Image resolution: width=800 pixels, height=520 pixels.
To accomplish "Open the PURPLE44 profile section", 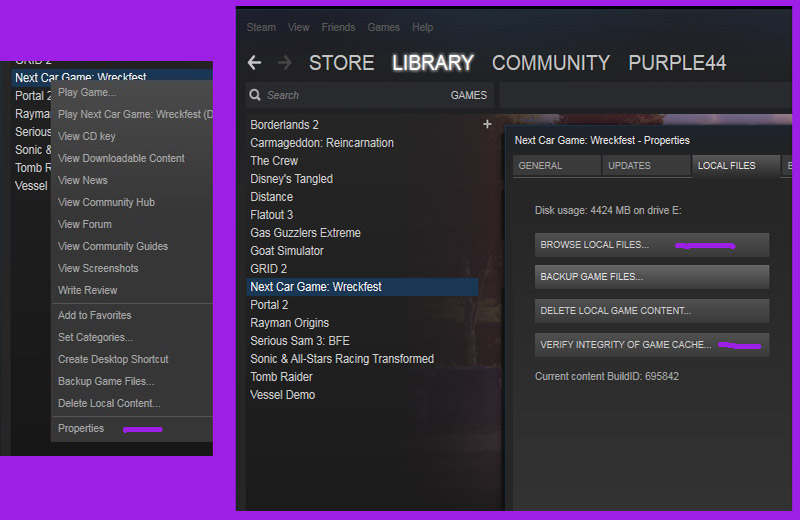I will [x=677, y=63].
